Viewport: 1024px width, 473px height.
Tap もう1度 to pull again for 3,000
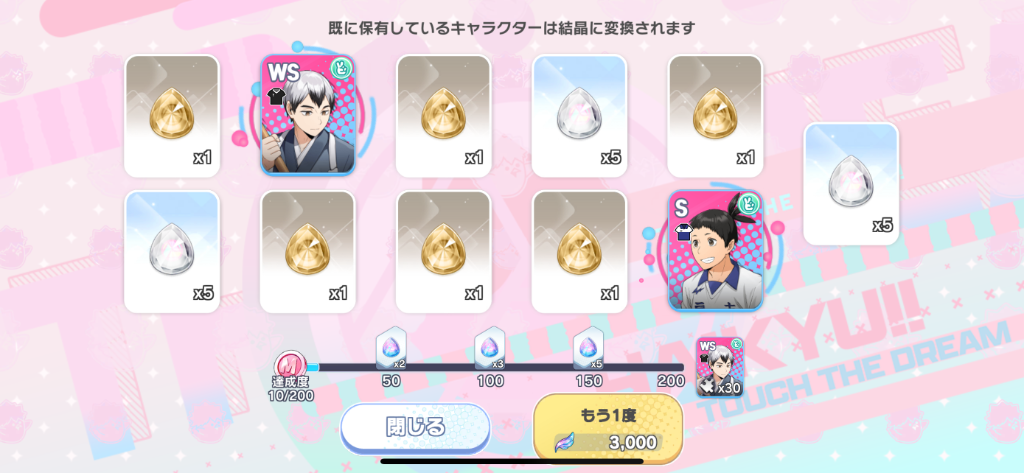coord(608,428)
